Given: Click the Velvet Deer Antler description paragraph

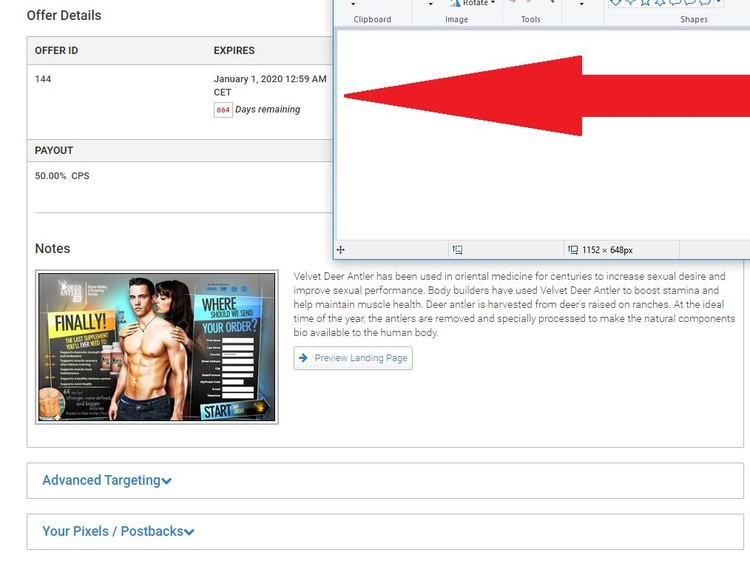Looking at the screenshot, I should pos(514,304).
